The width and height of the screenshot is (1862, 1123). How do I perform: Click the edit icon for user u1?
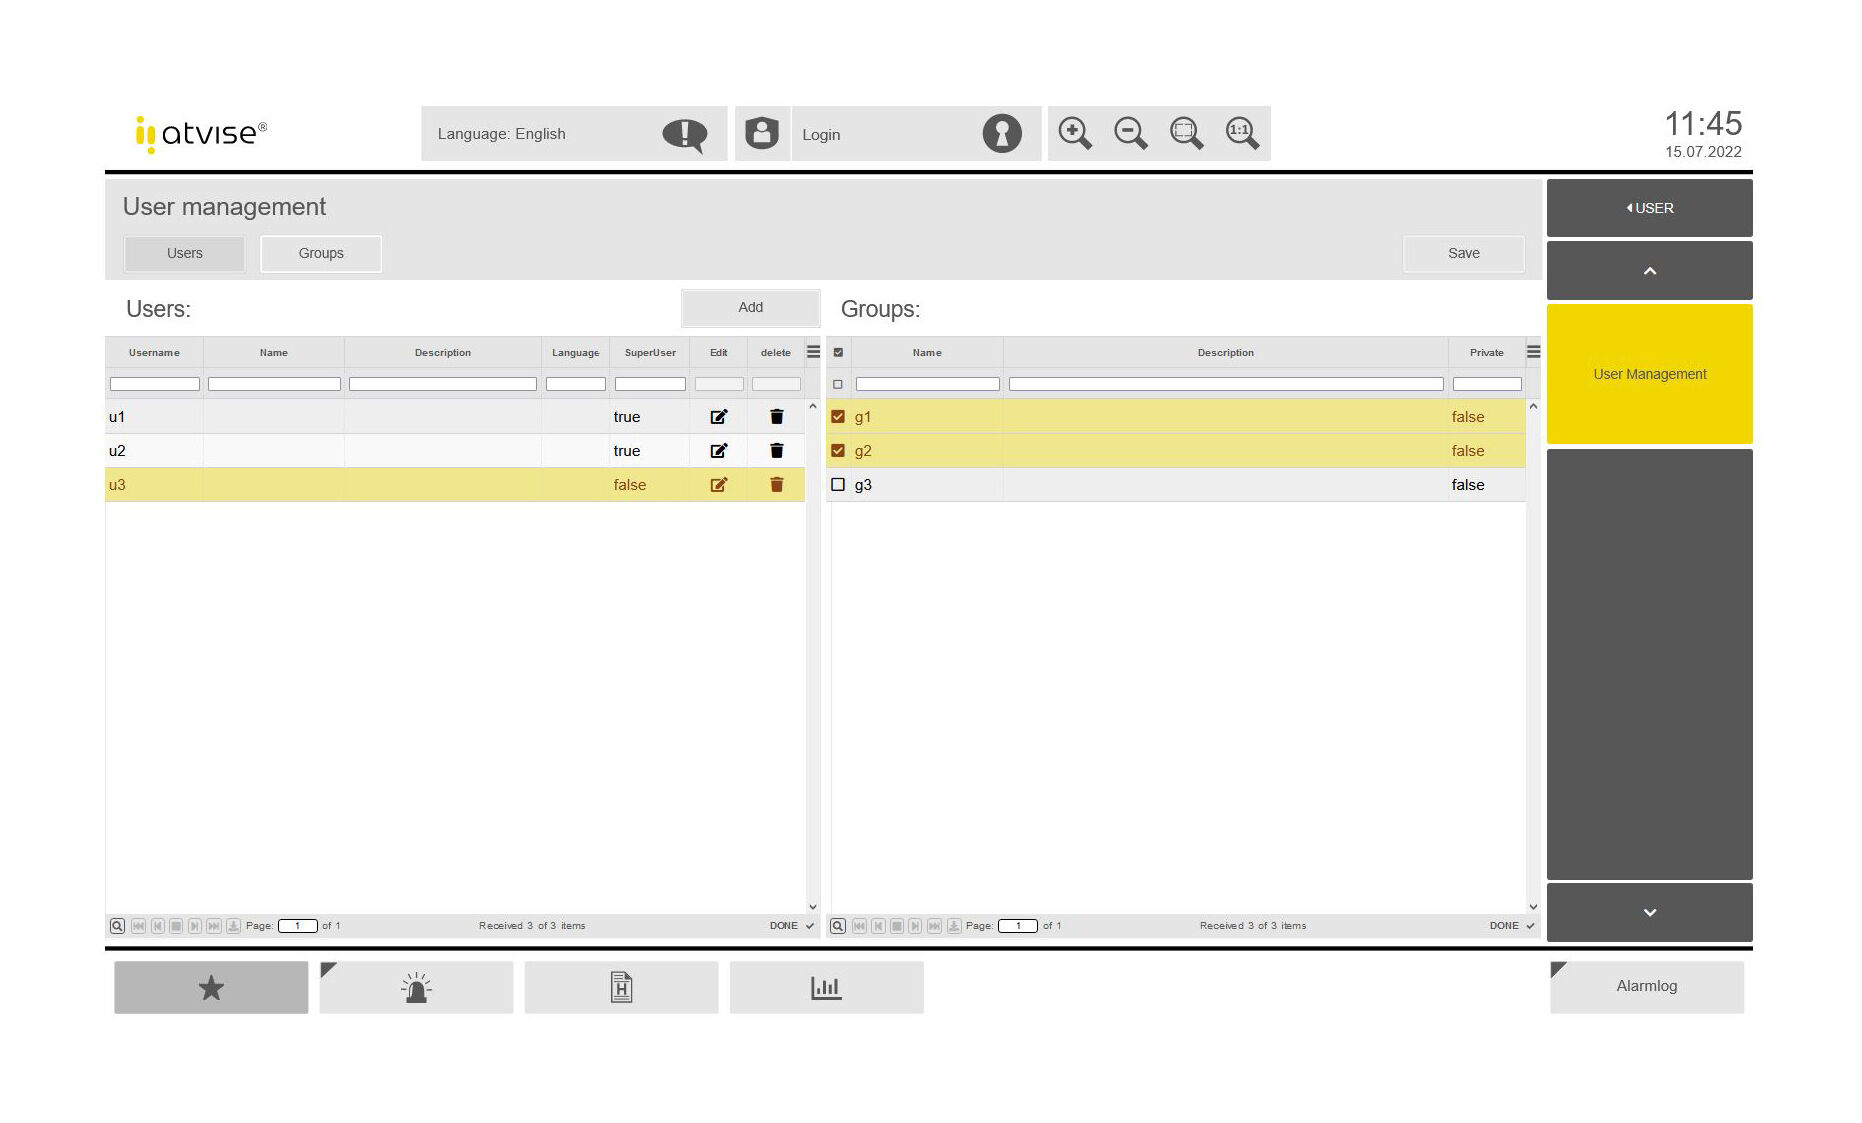718,417
